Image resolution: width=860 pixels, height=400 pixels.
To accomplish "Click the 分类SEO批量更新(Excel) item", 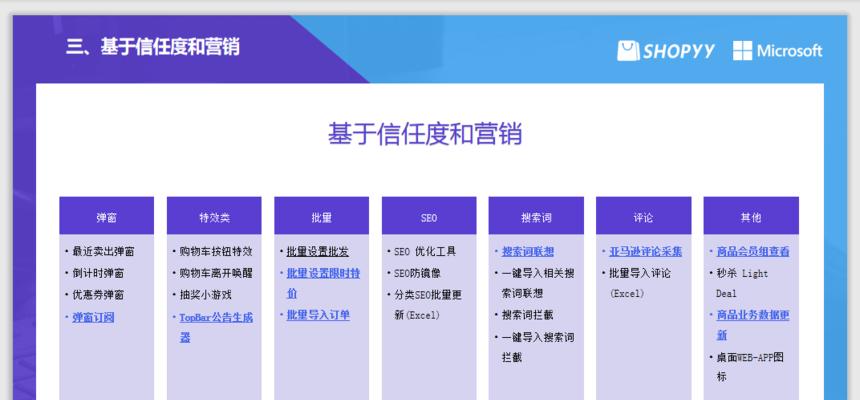I will (428, 305).
